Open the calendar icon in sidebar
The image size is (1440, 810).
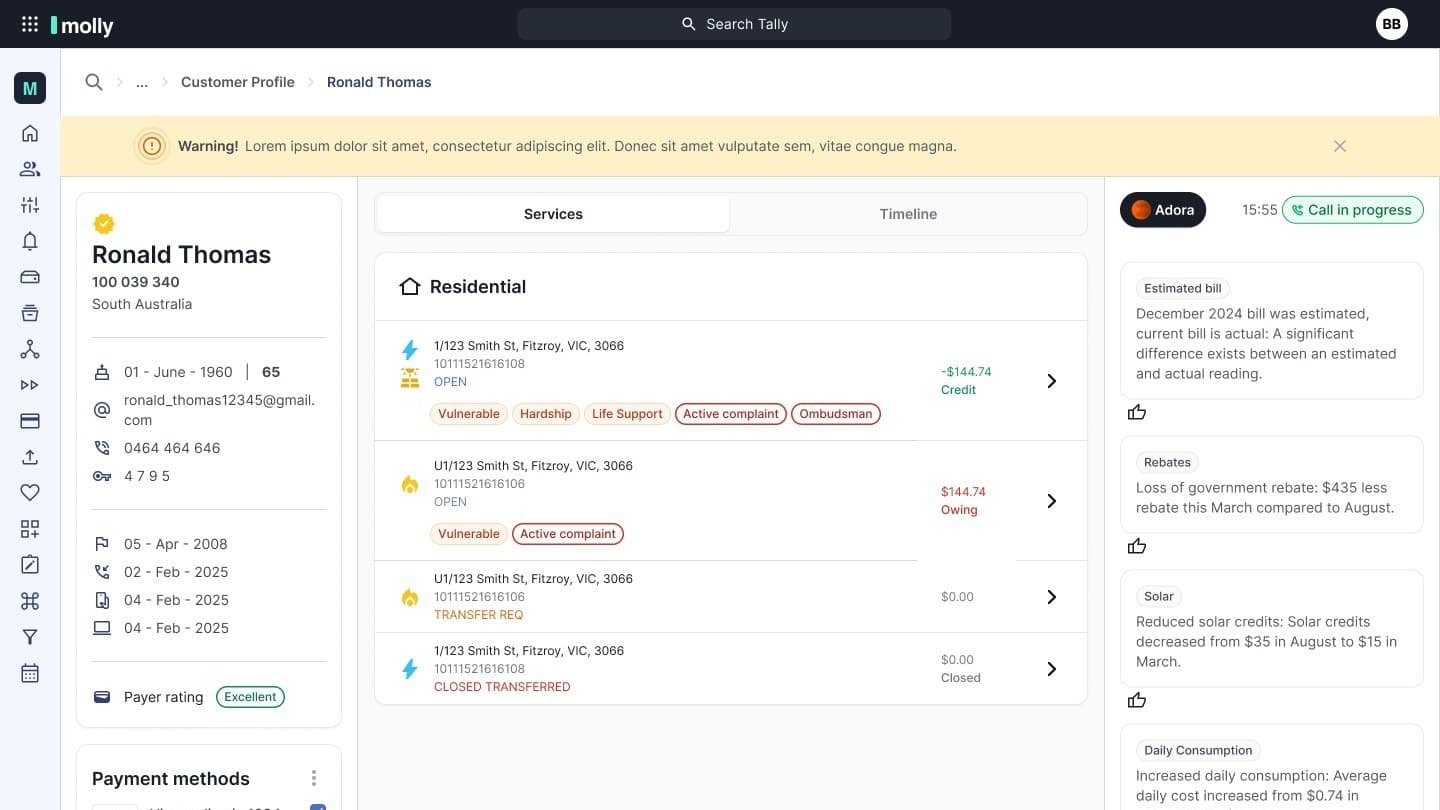click(x=30, y=673)
